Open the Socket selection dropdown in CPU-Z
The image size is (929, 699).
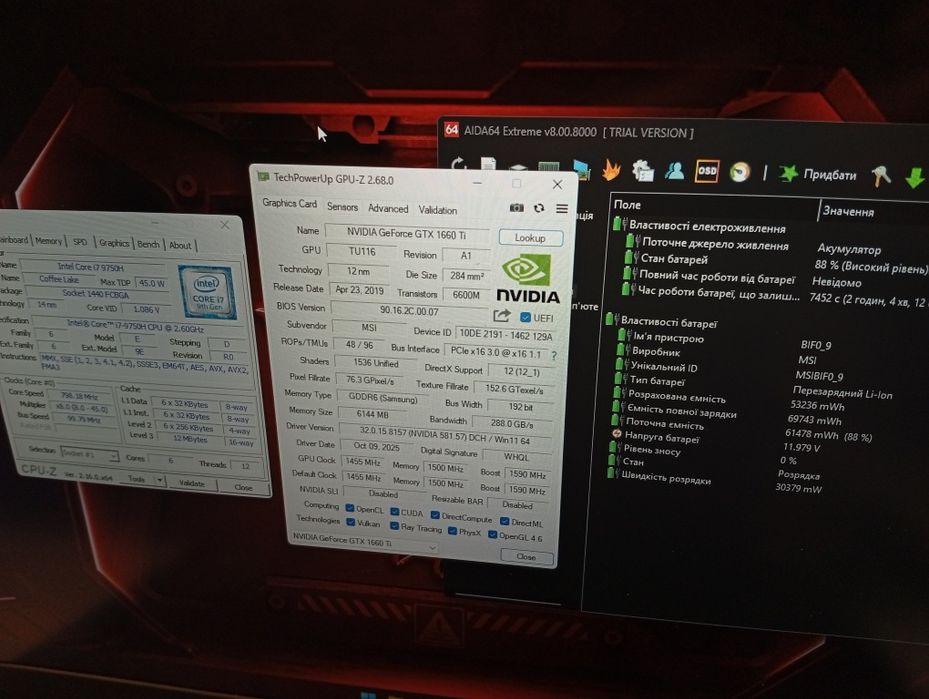click(89, 455)
